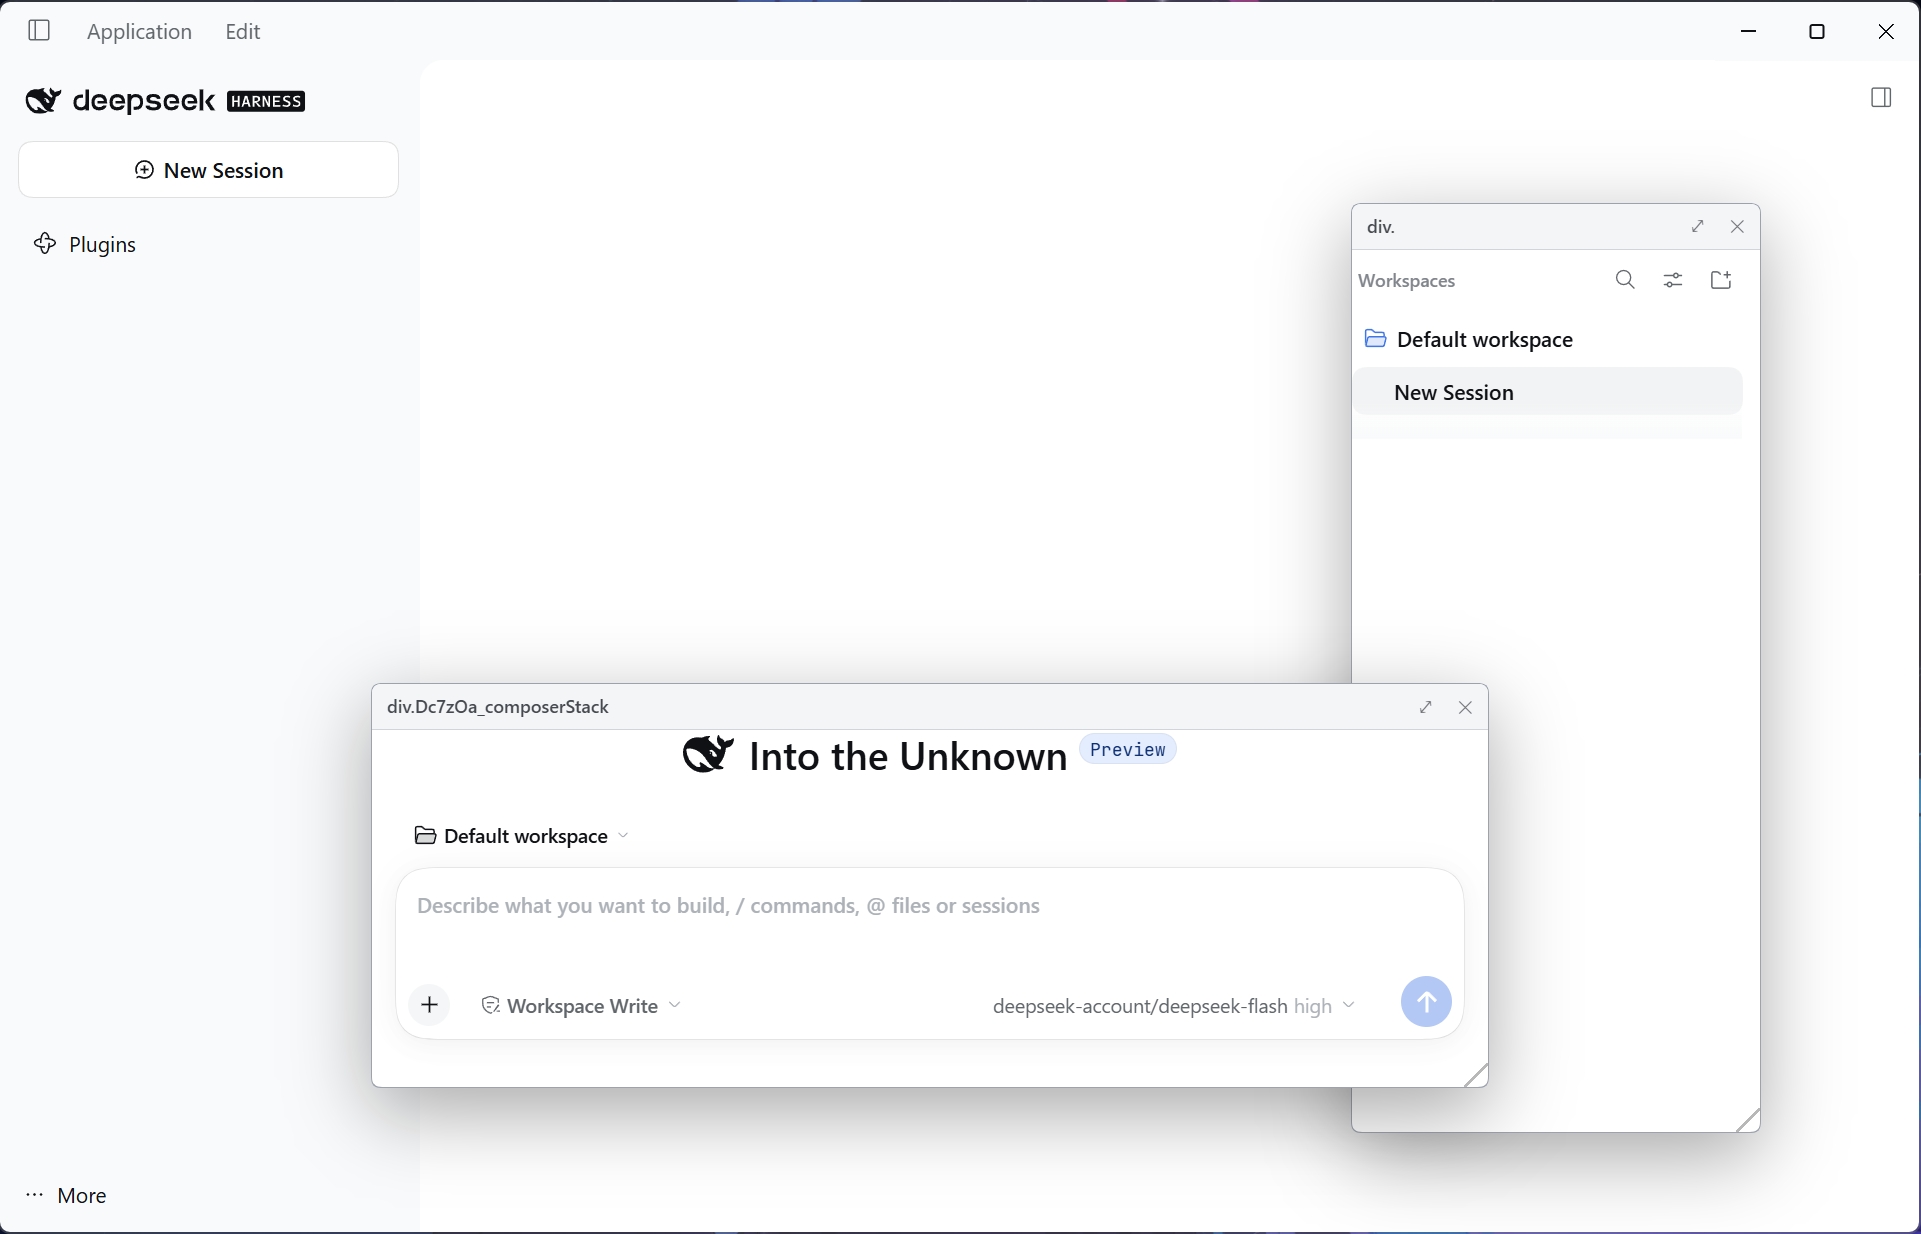Toggle the right side panel icon
Viewport: 1921px width, 1234px height.
point(1881,97)
